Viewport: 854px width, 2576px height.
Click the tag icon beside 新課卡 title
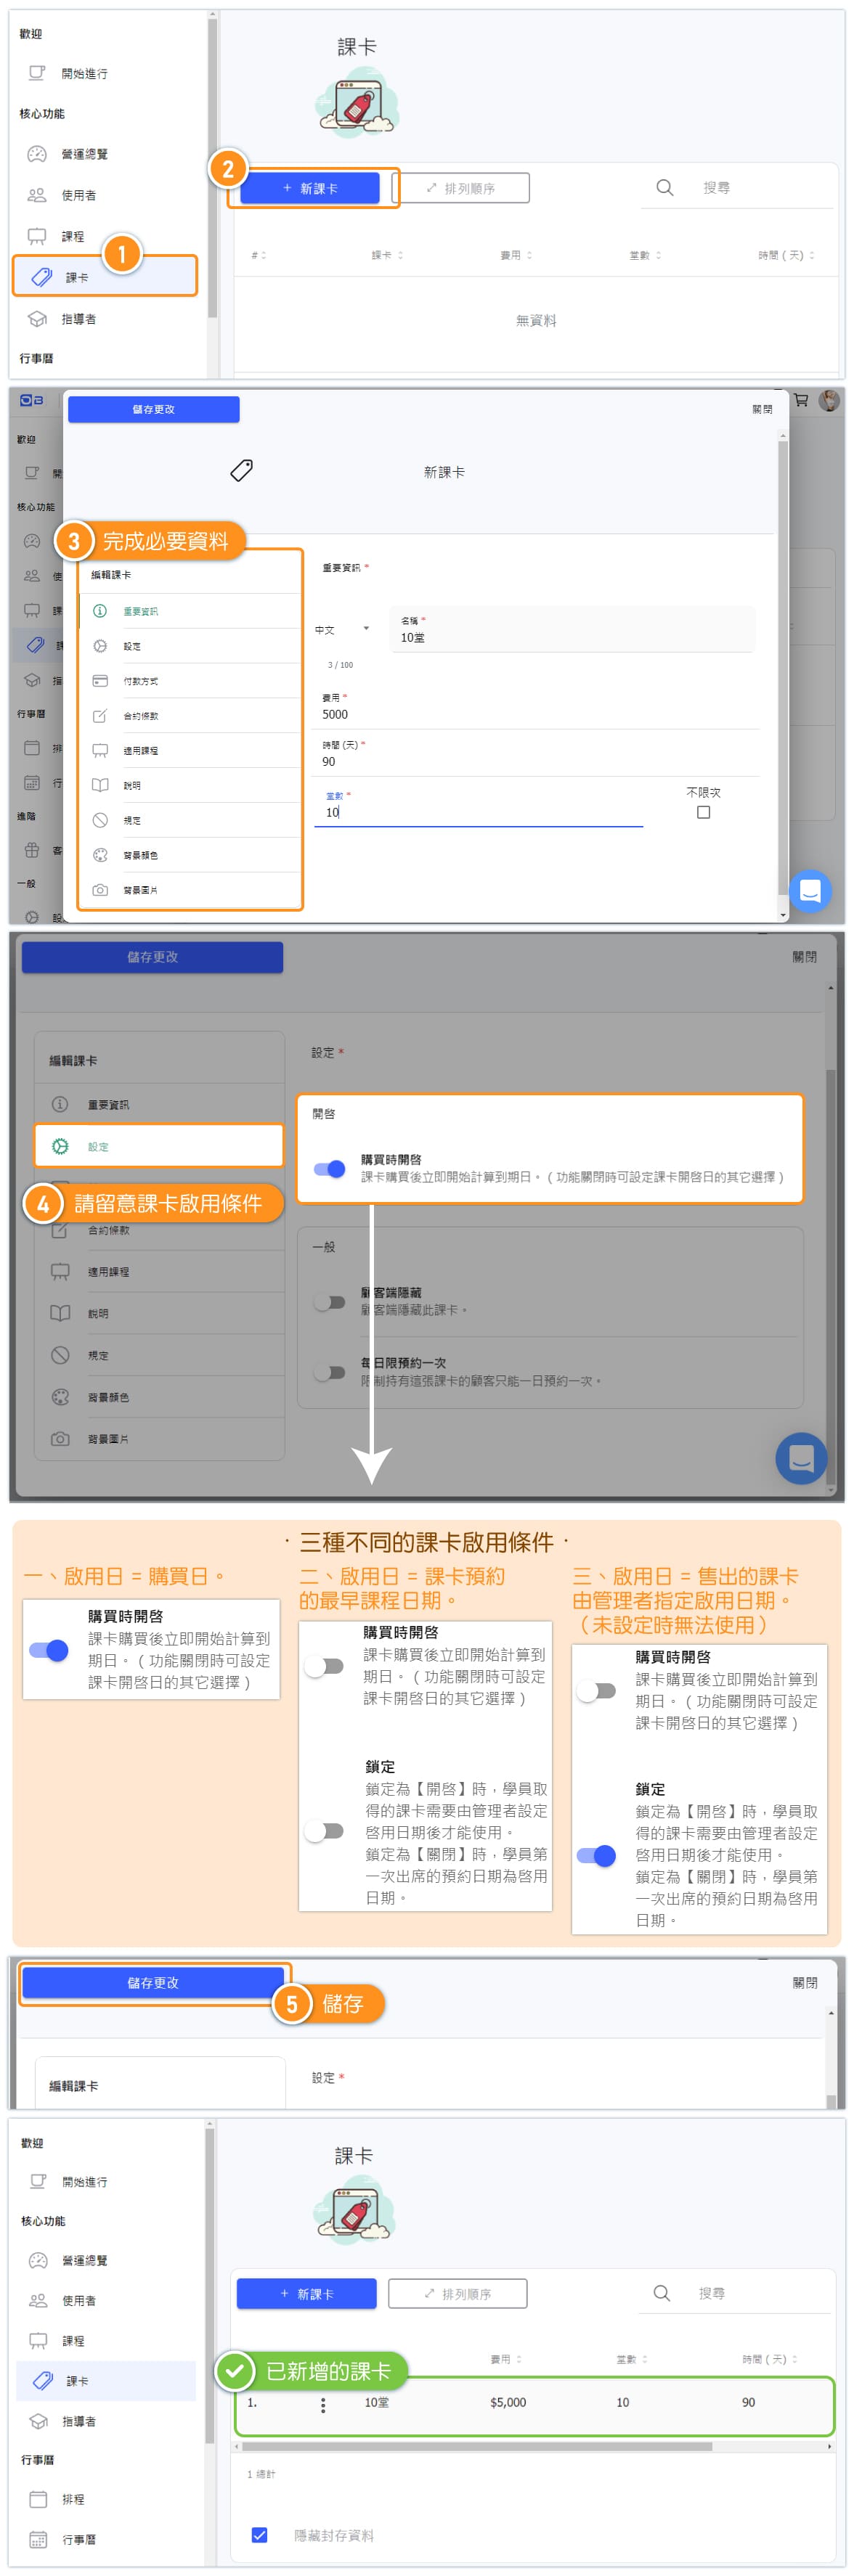pyautogui.click(x=241, y=470)
